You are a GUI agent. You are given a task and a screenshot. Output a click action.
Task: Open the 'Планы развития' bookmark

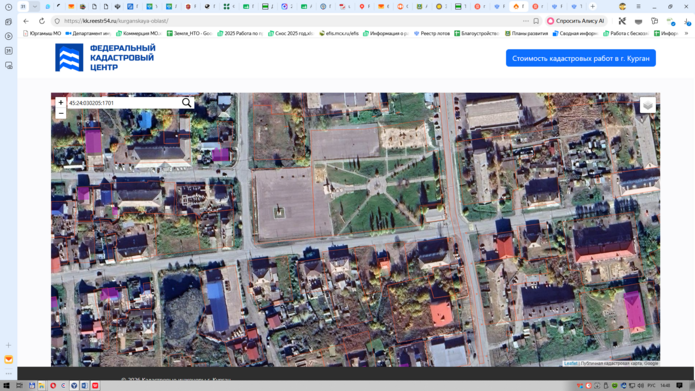pyautogui.click(x=526, y=33)
